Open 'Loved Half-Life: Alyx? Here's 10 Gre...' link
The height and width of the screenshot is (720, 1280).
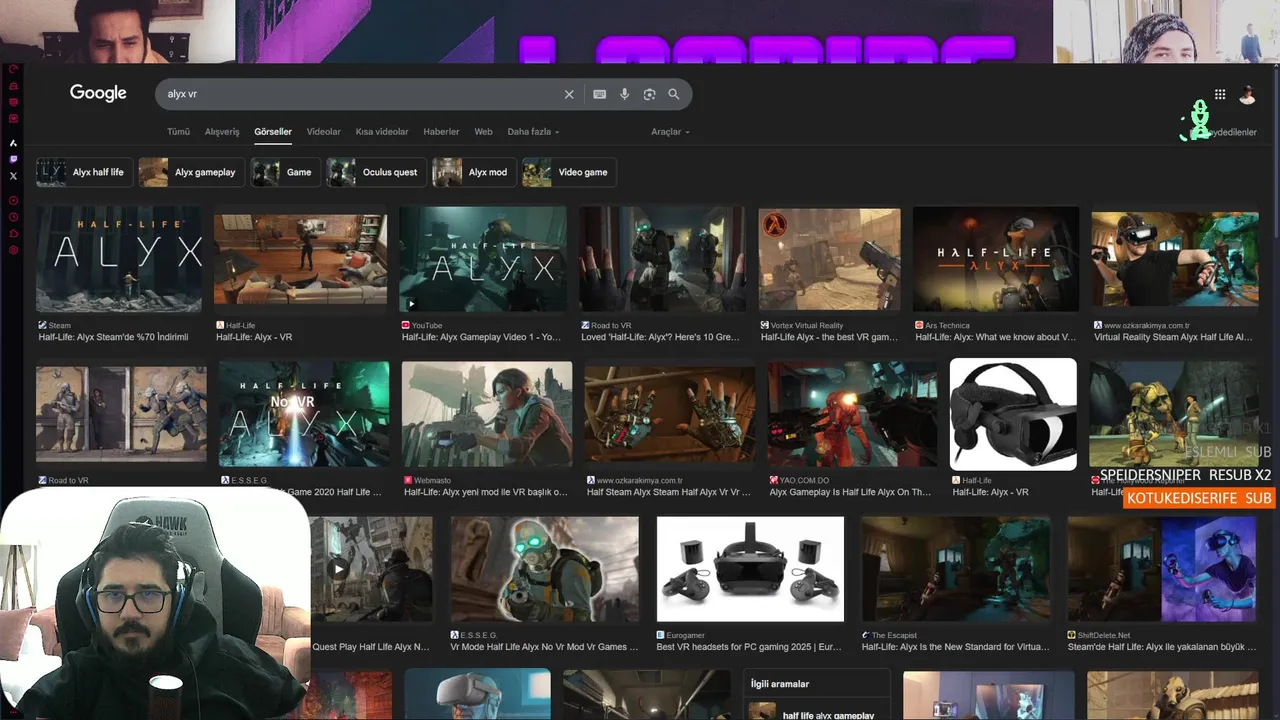[661, 337]
